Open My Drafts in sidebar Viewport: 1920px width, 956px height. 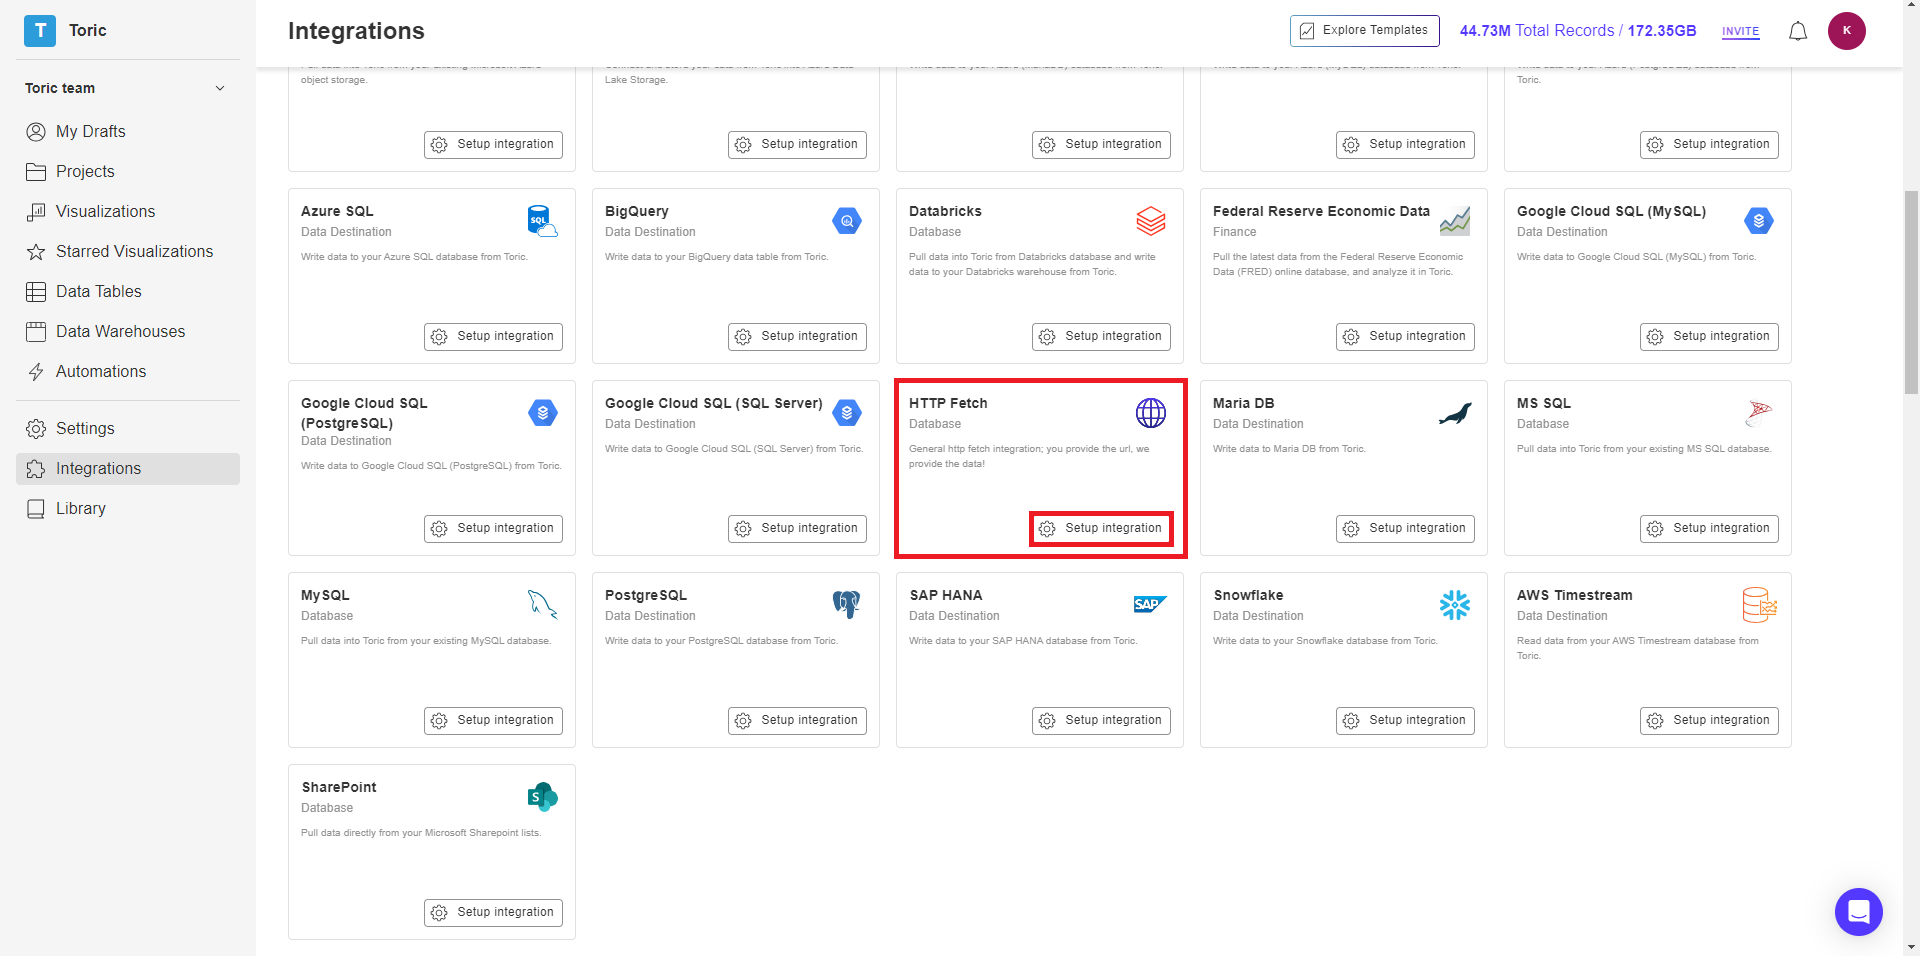128,131
